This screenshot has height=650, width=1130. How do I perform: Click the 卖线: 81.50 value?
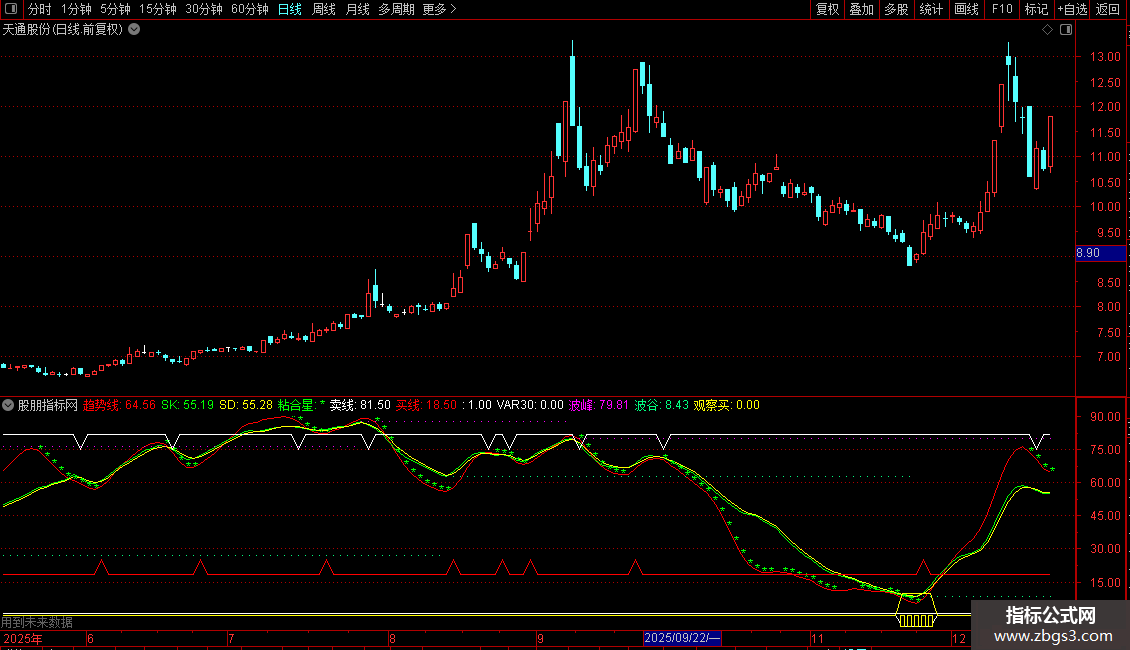click(360, 405)
